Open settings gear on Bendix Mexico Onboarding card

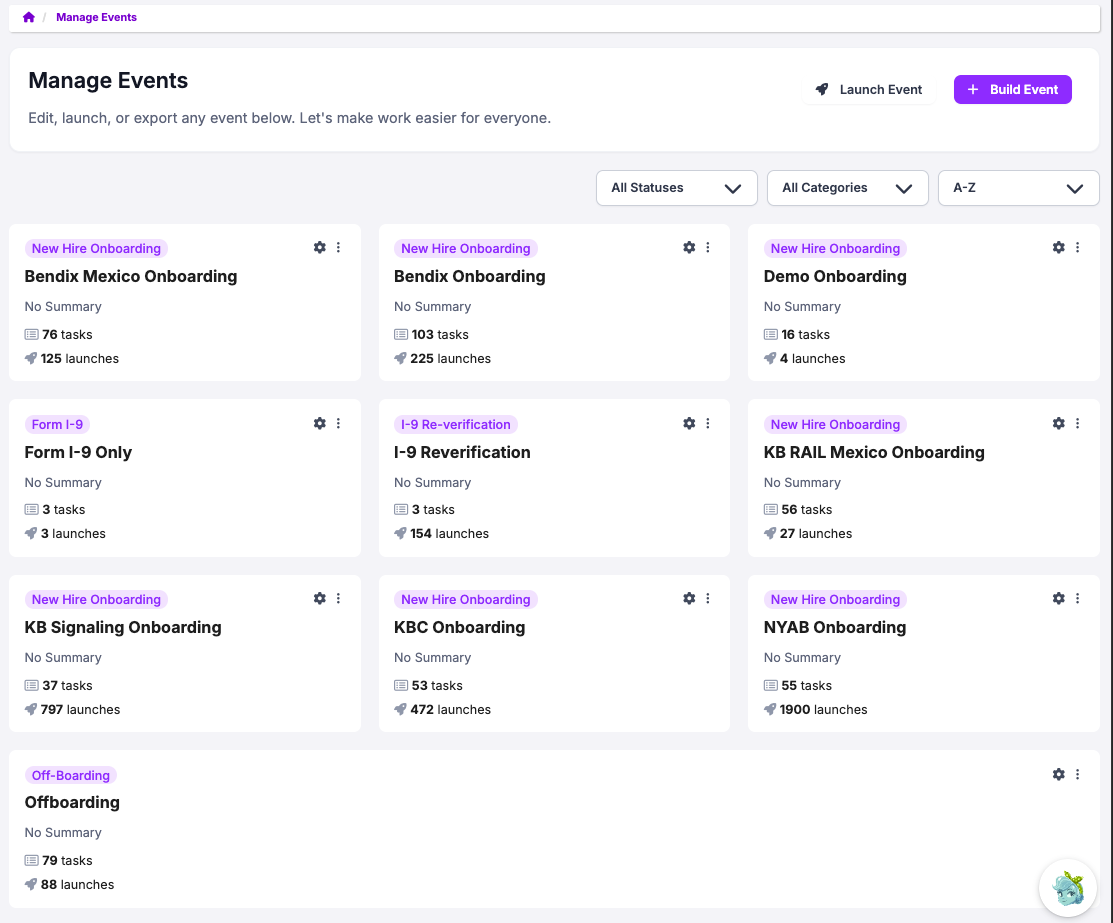pos(320,247)
